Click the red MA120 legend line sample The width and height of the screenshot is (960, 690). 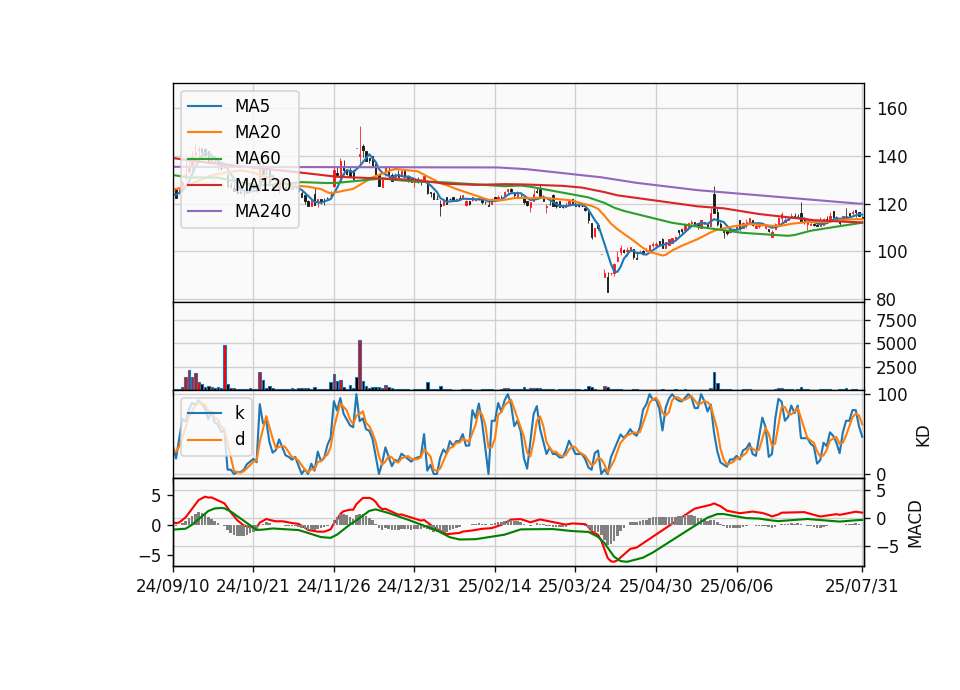point(204,185)
